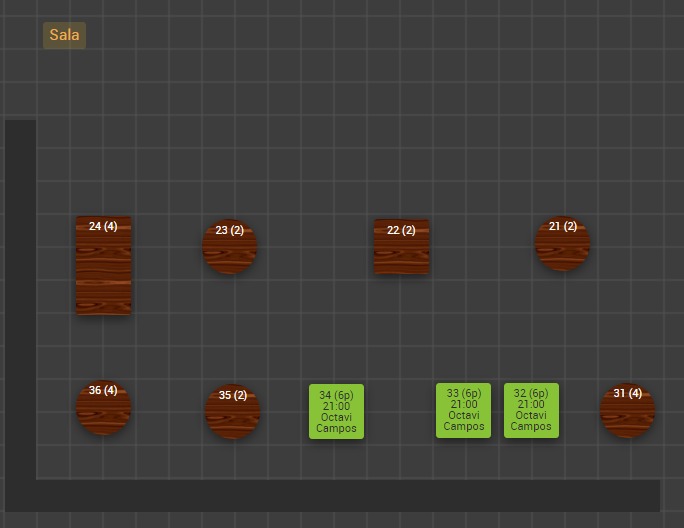Select square table 22 (2)
This screenshot has width=684, height=528.
pyautogui.click(x=401, y=247)
